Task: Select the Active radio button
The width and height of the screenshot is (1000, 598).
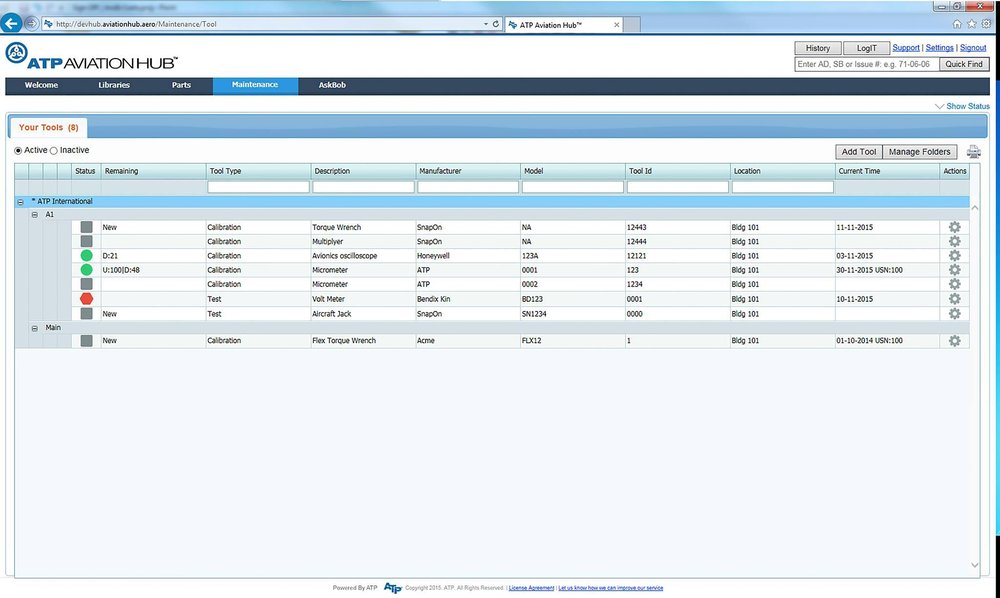Action: pos(18,151)
